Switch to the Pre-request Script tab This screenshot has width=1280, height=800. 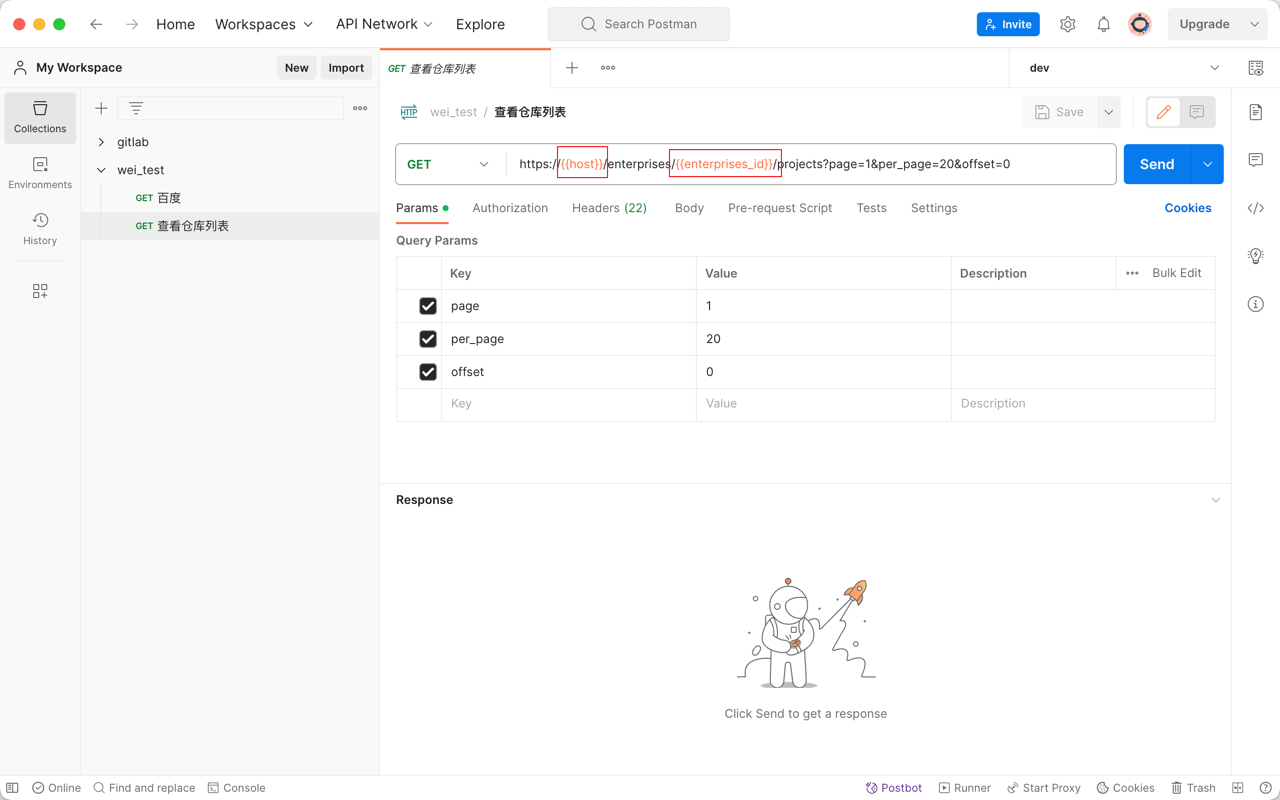(x=780, y=208)
